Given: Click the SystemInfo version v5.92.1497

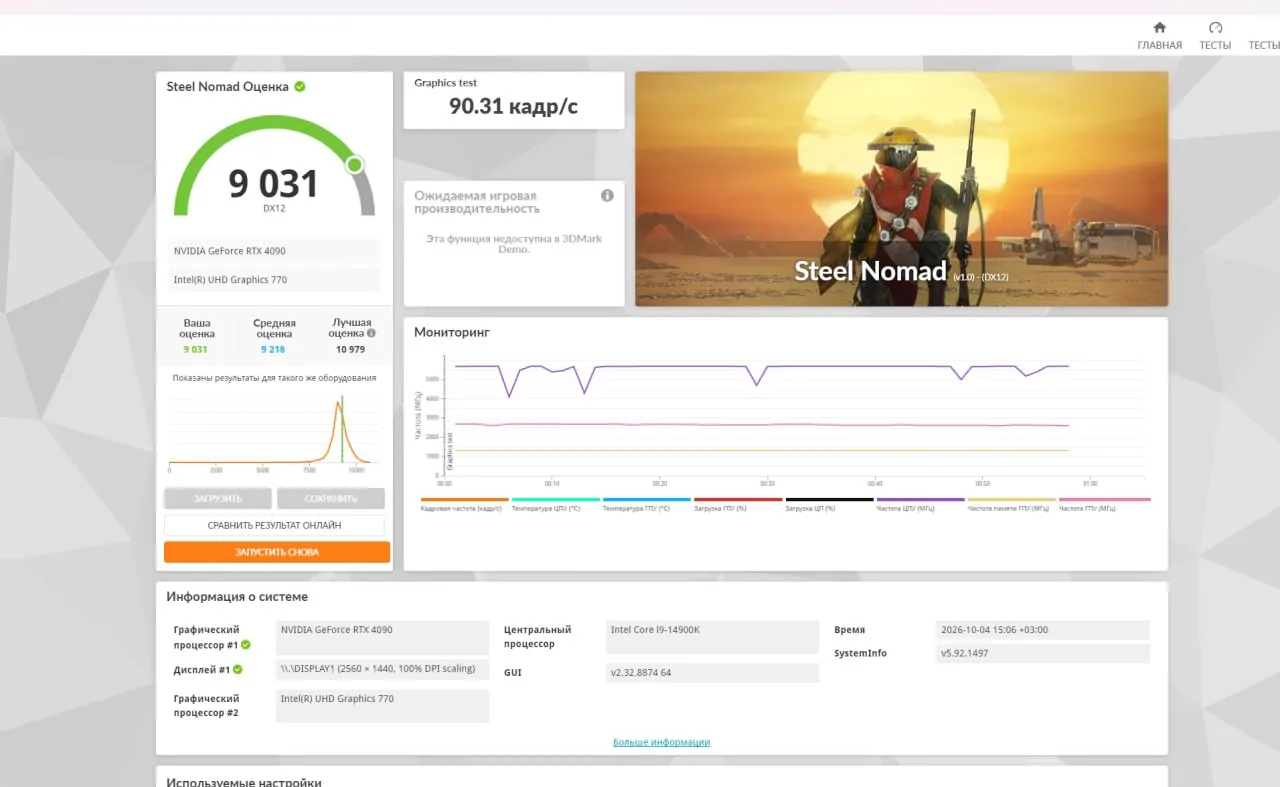Looking at the screenshot, I should (x=1043, y=653).
